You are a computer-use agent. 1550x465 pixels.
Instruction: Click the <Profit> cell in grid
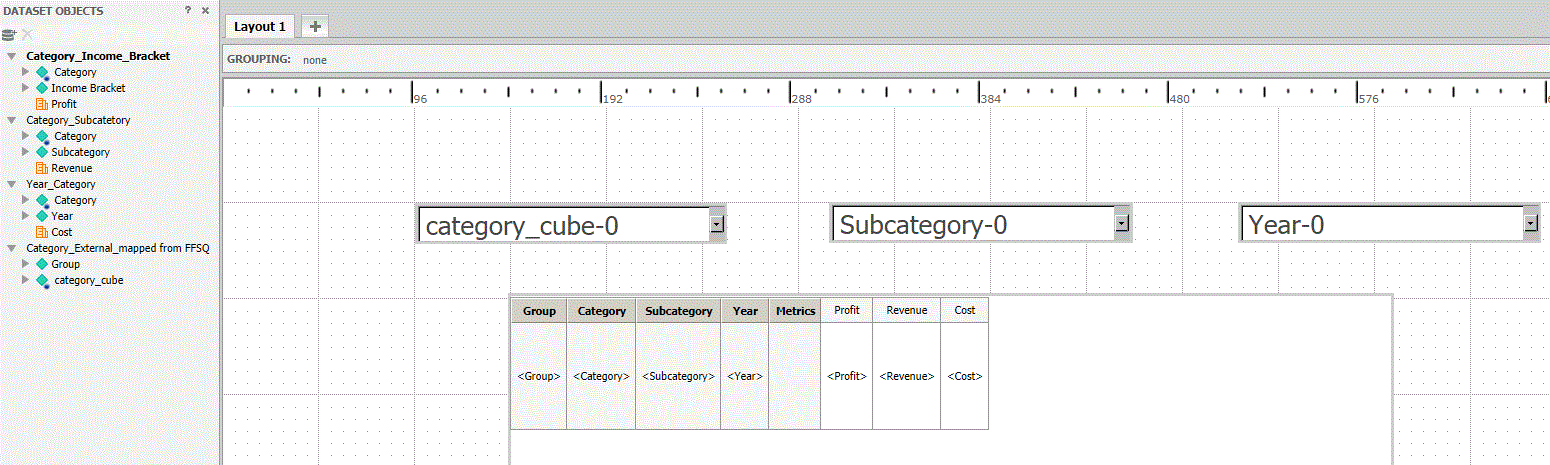(847, 376)
